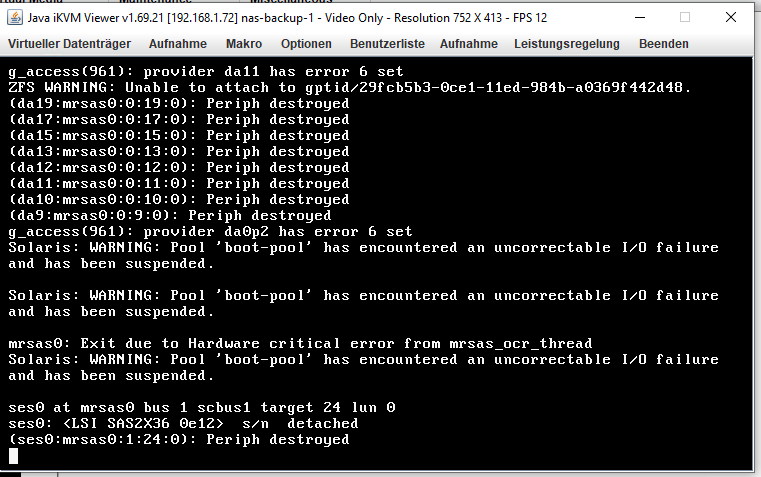Screen dimensions: 761x477
Task: Open the Aufnahme menu next to Benutzerliste
Action: pyautogui.click(x=469, y=44)
